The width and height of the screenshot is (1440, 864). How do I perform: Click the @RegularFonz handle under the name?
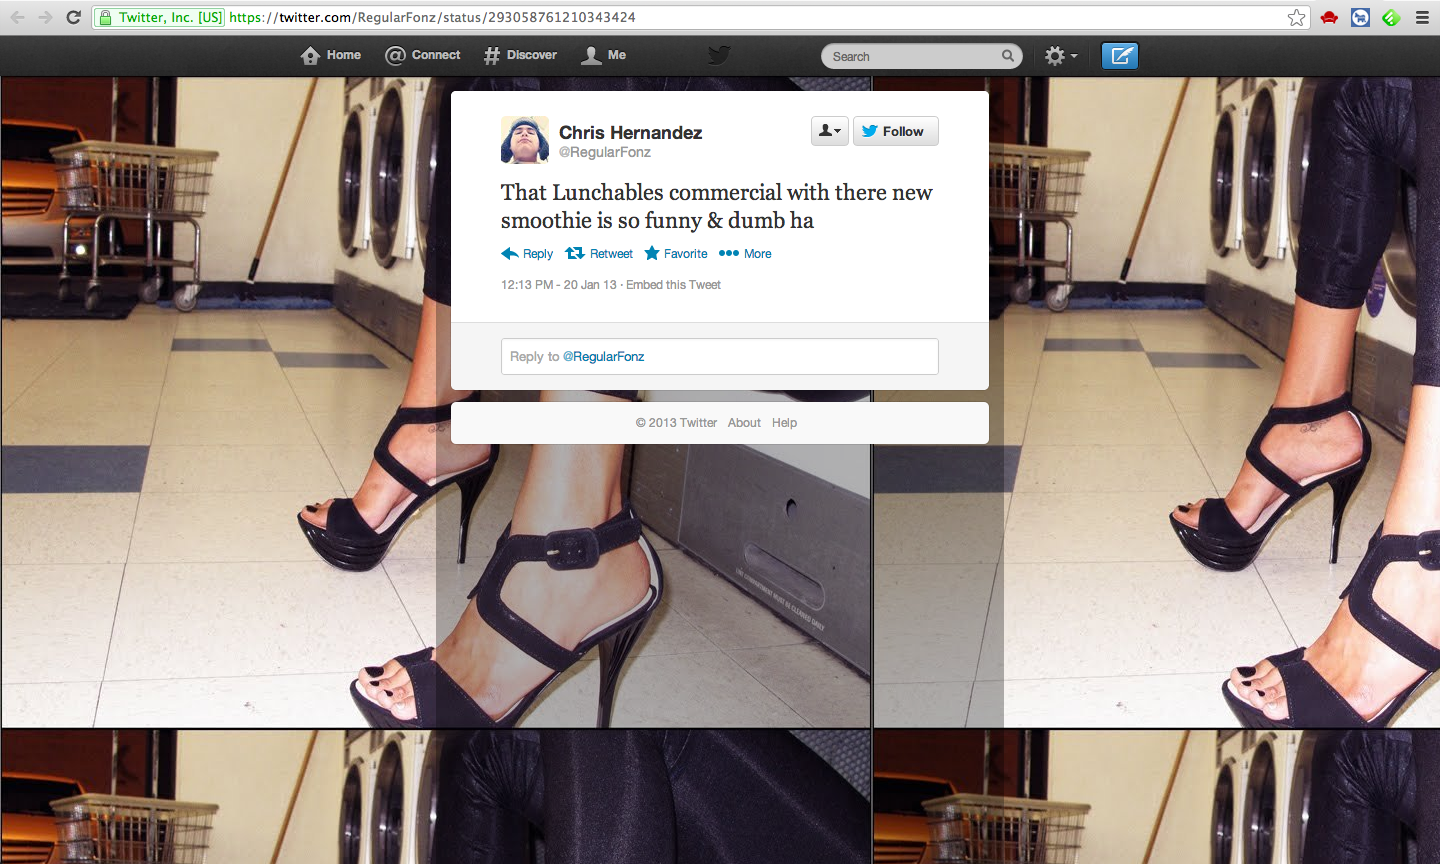point(605,152)
